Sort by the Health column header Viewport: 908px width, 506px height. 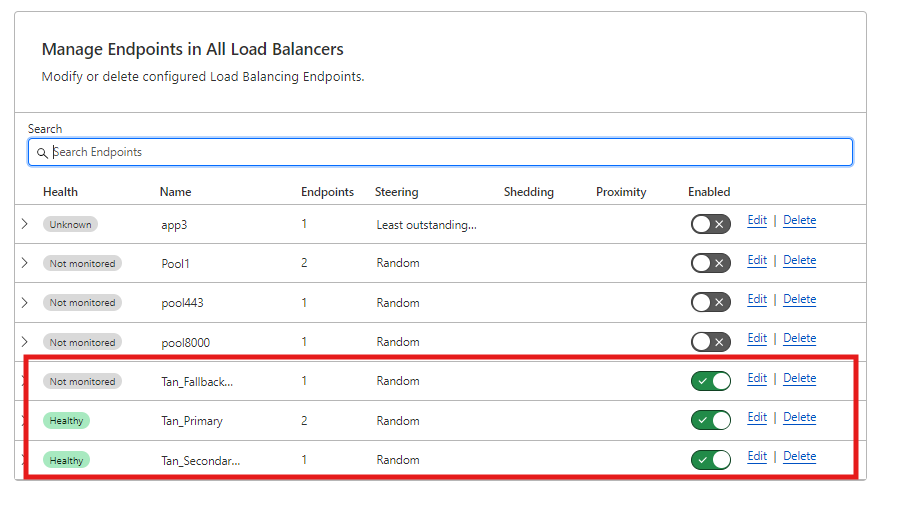[x=60, y=192]
